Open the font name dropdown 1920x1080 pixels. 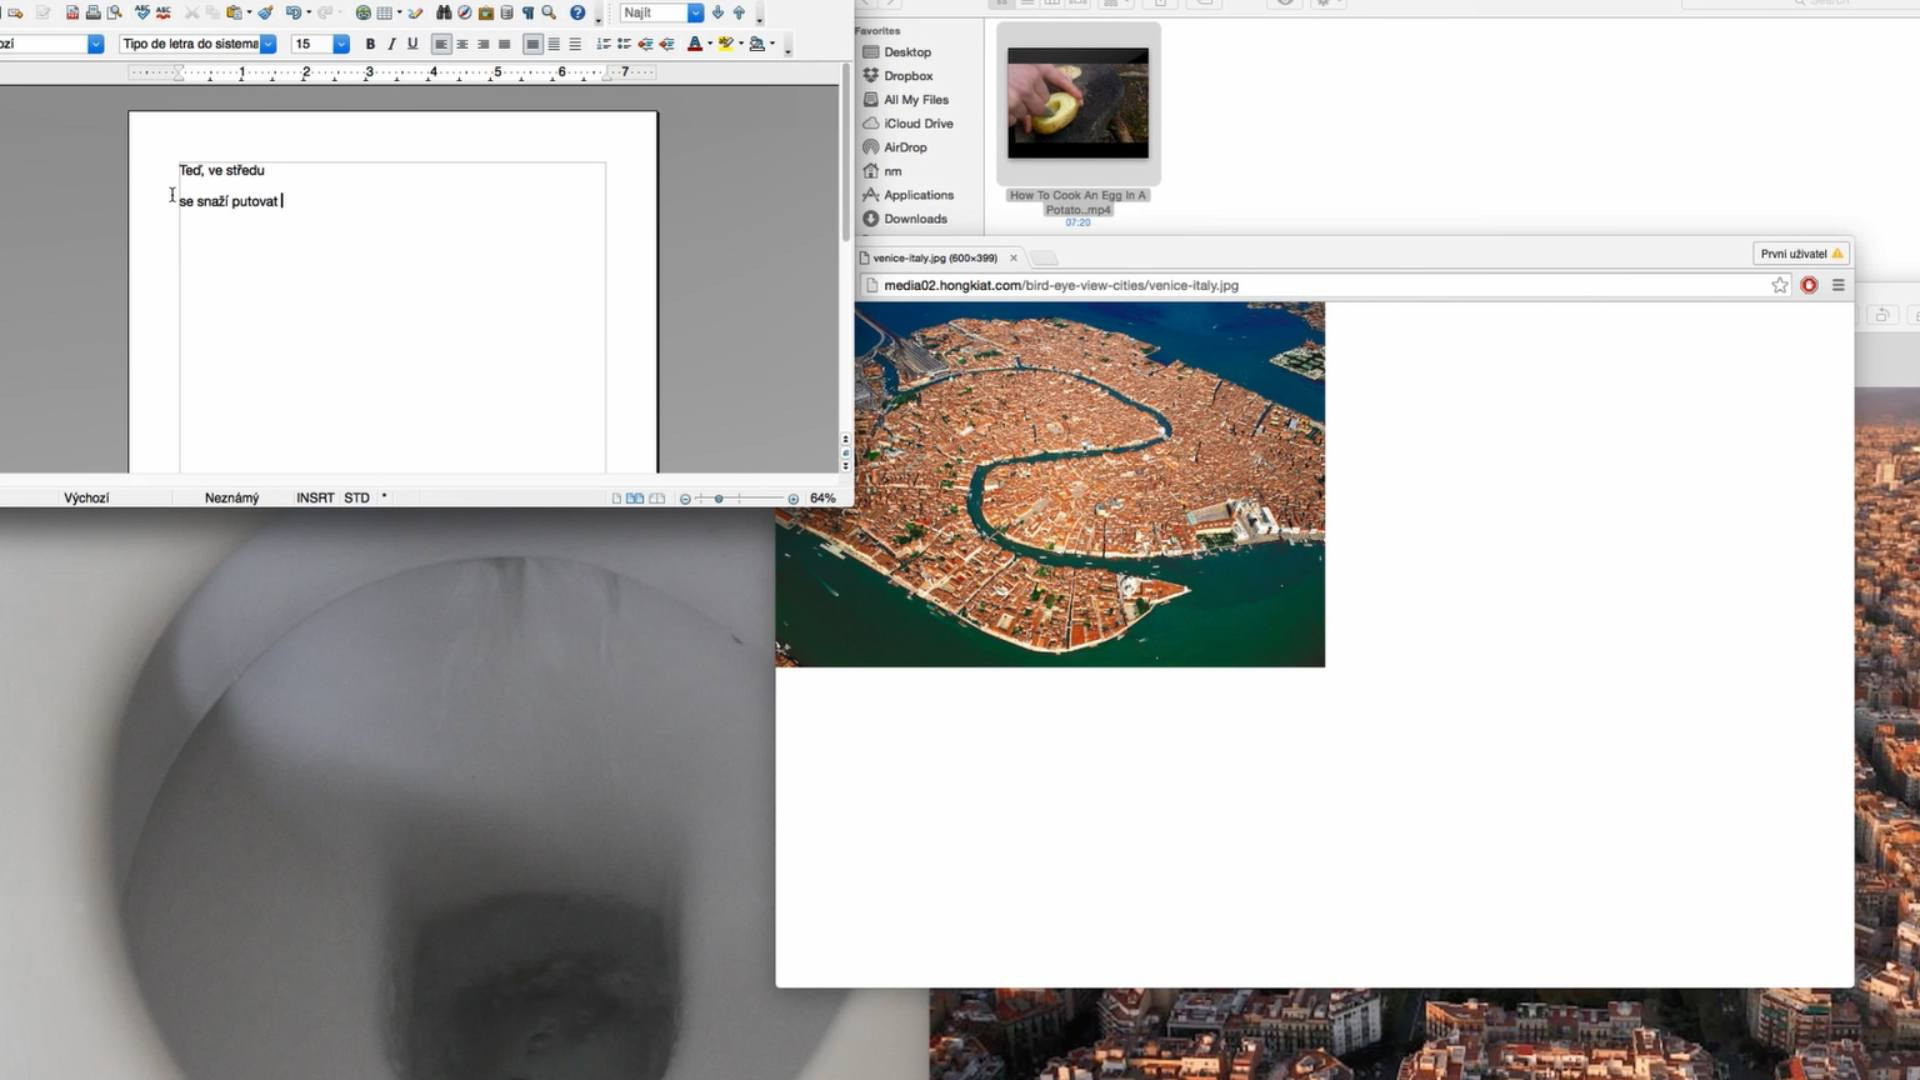point(268,44)
